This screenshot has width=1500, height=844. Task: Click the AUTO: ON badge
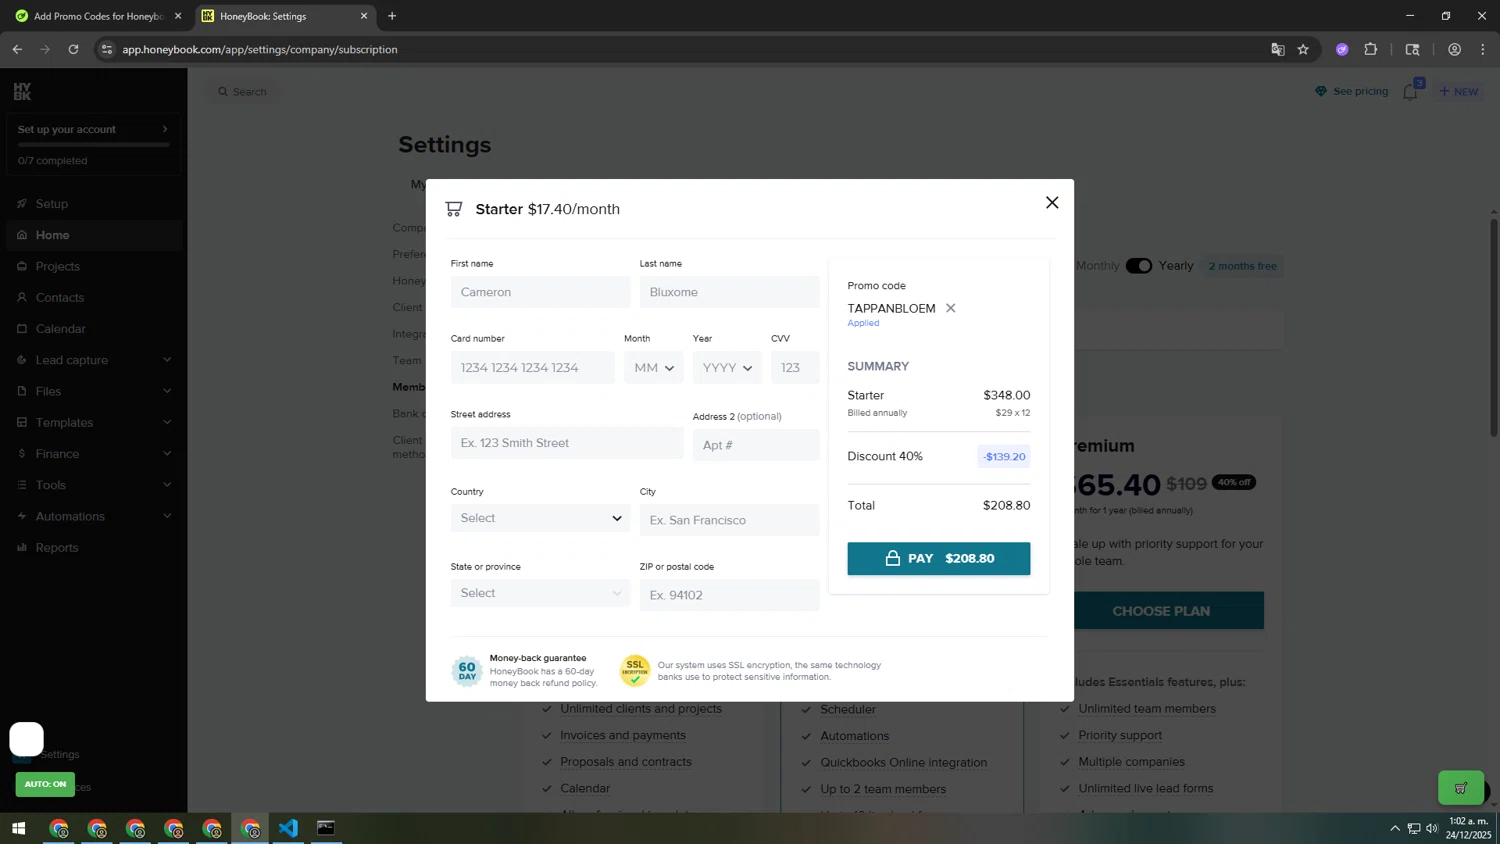coord(45,784)
